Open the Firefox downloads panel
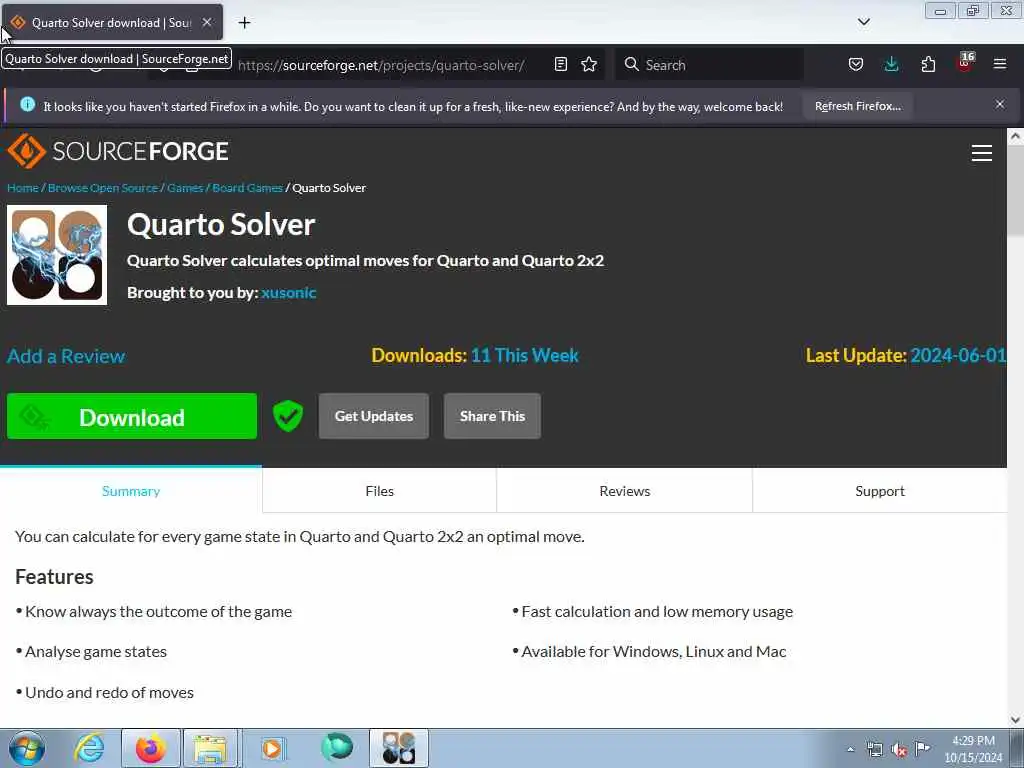Screen dimensions: 1024x768 click(891, 65)
